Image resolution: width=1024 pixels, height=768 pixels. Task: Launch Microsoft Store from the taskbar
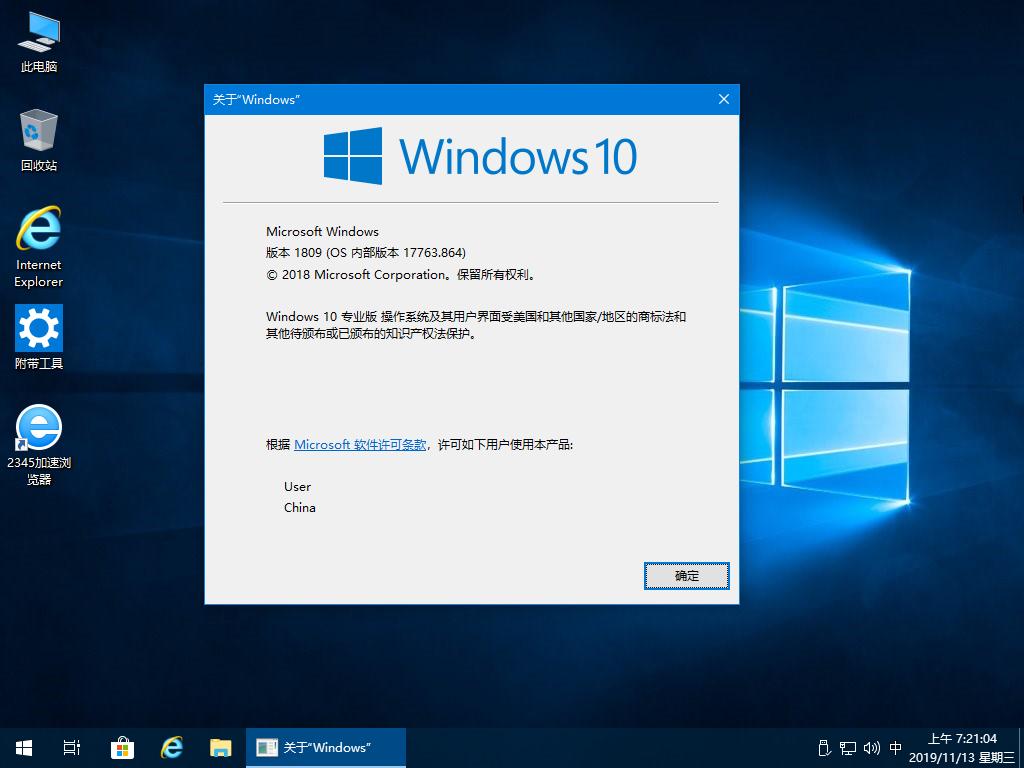point(122,748)
